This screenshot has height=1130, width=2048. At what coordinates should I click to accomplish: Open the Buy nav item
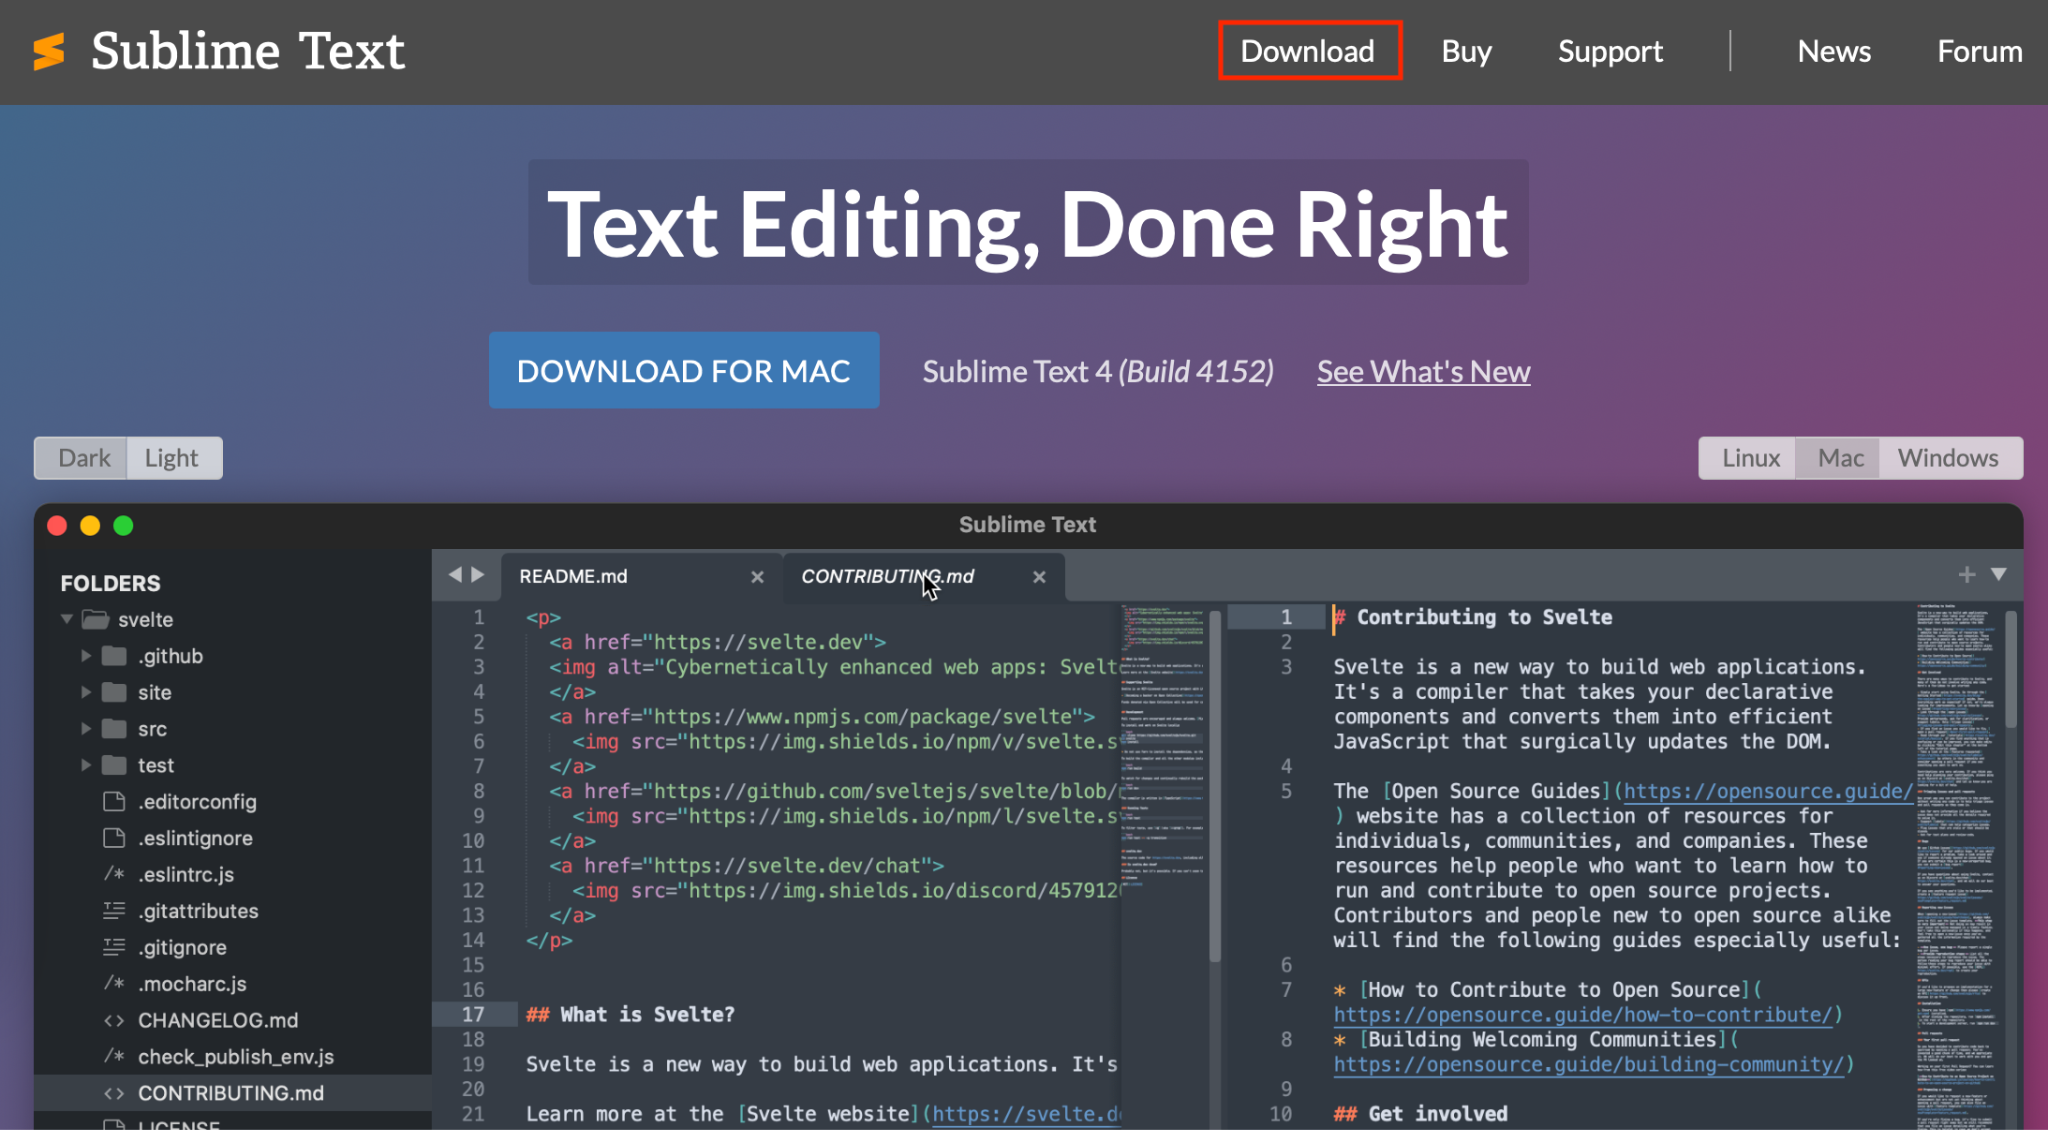pos(1466,51)
